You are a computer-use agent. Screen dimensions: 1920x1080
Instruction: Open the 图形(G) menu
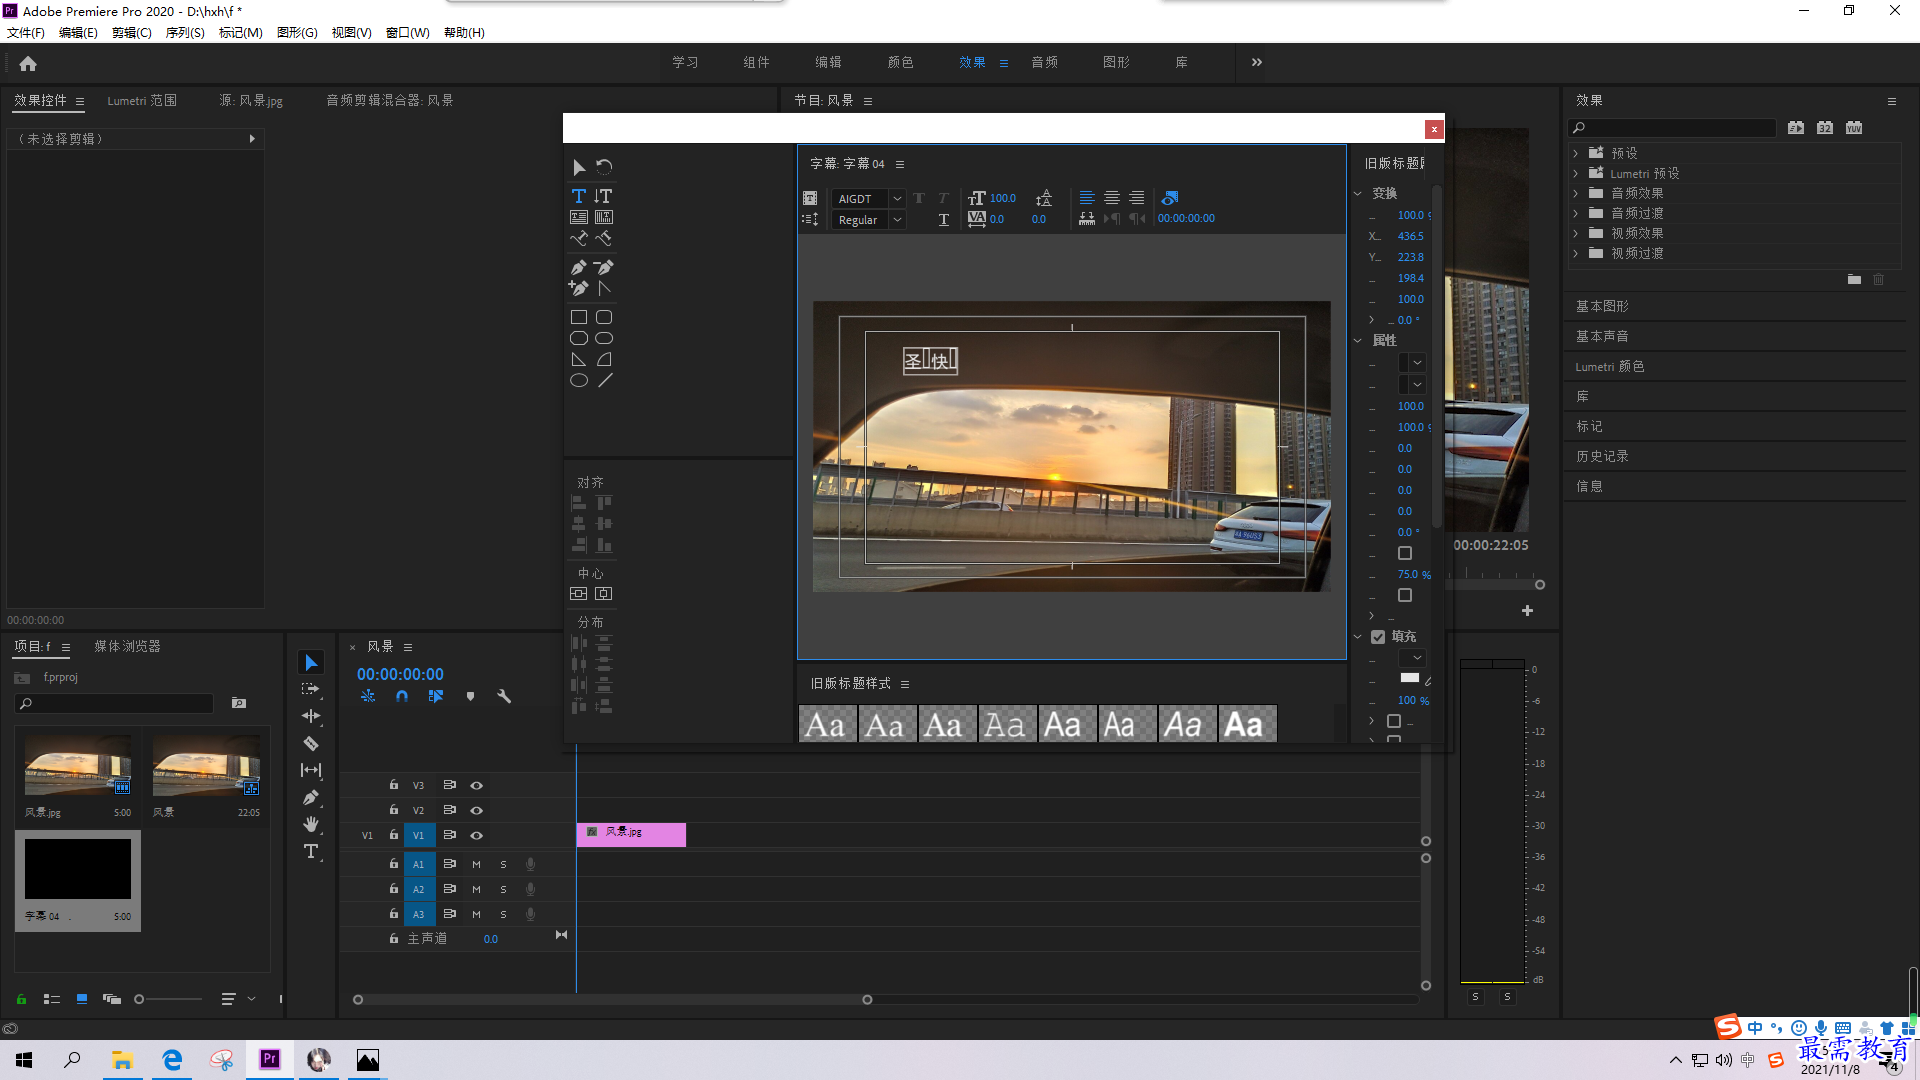coord(297,33)
